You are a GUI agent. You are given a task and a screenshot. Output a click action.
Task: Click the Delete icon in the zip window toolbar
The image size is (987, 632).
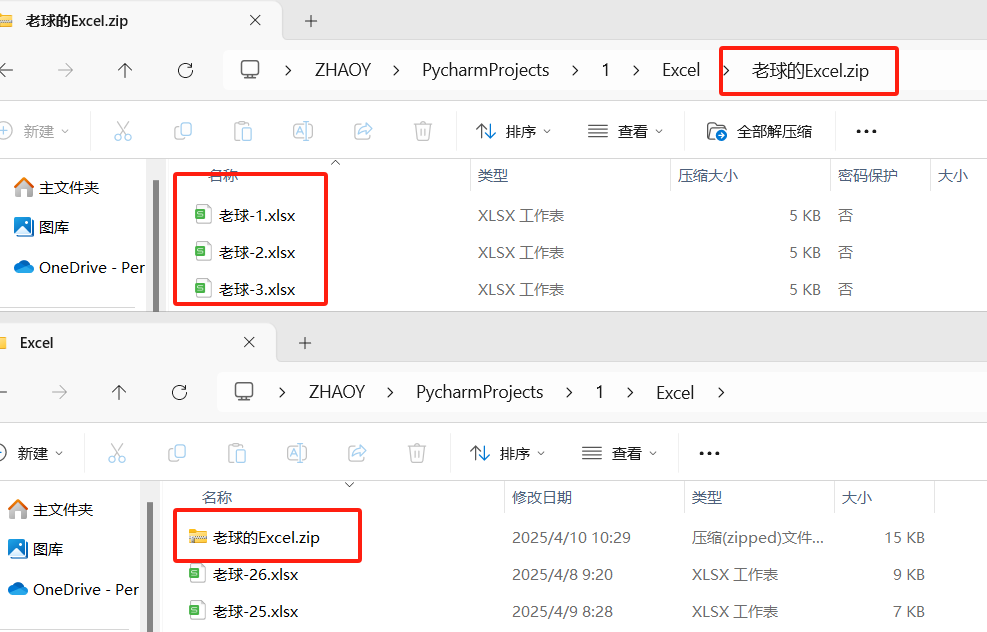(421, 131)
